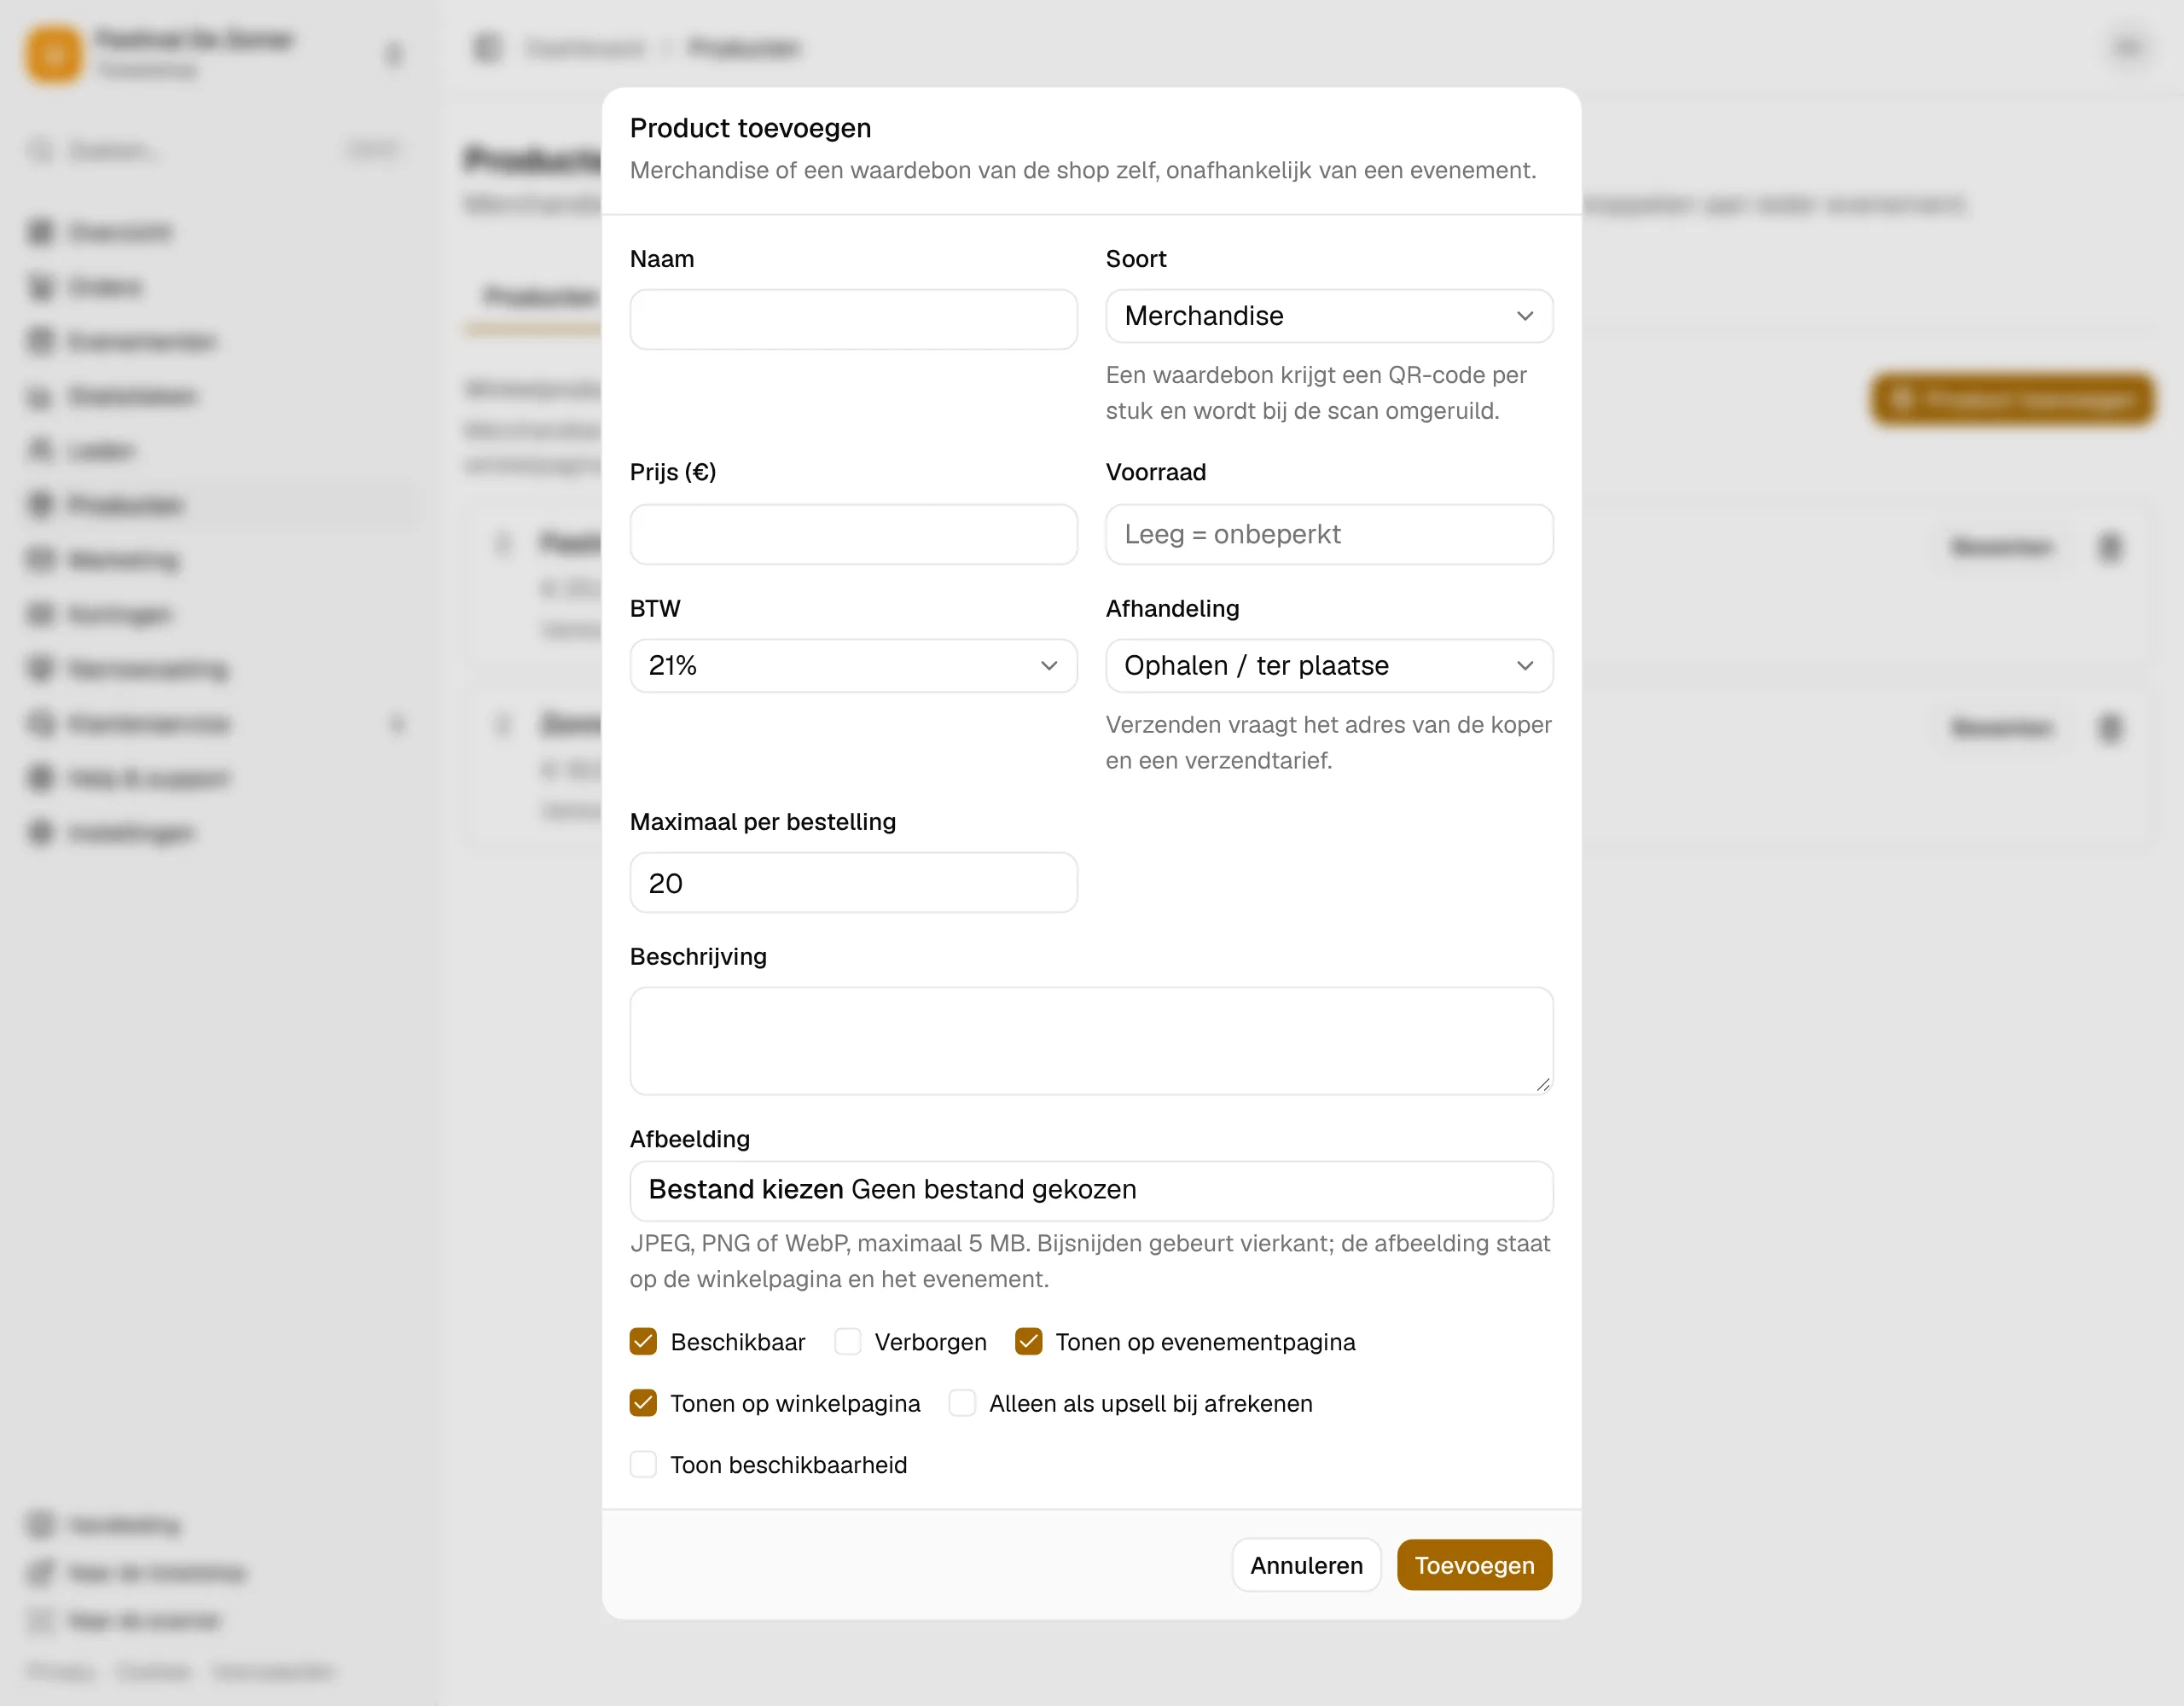Click the 'Afbeelding' field label
The width and height of the screenshot is (2184, 1706).
689,1139
